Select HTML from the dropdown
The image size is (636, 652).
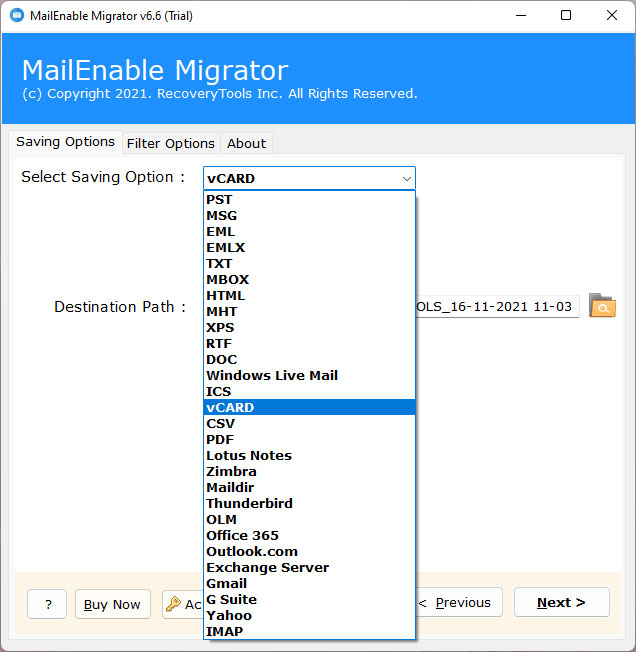pos(309,296)
